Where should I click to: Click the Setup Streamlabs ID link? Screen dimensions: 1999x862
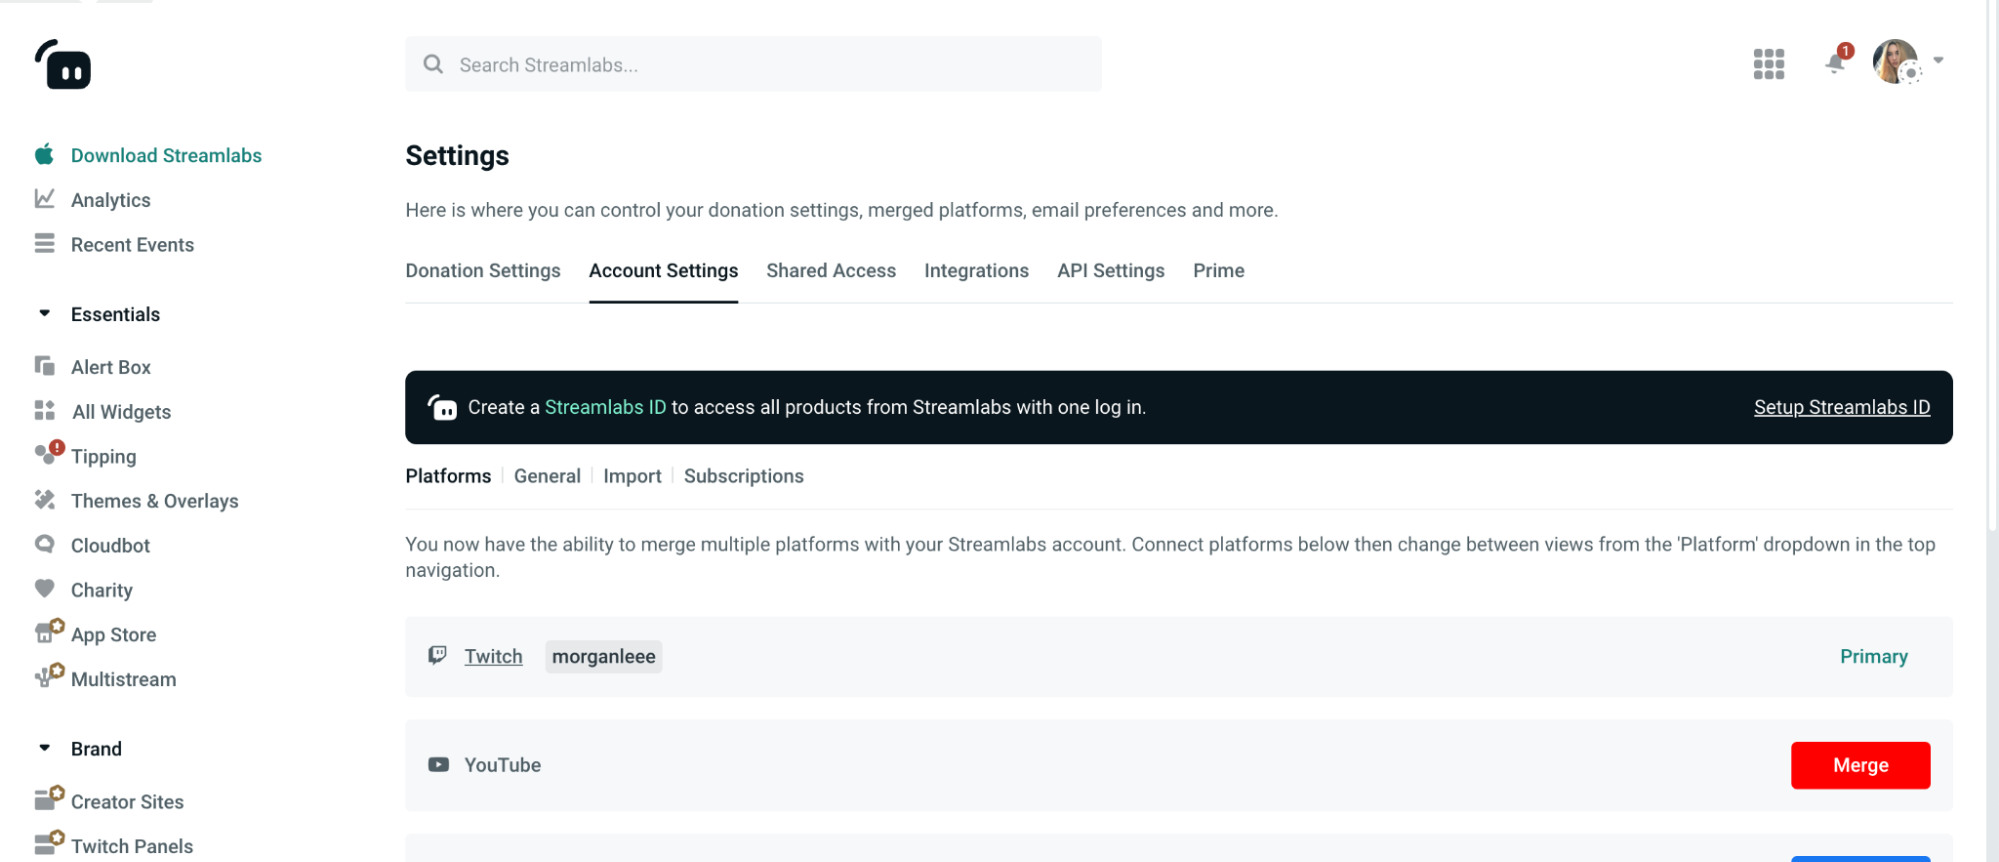coord(1841,407)
